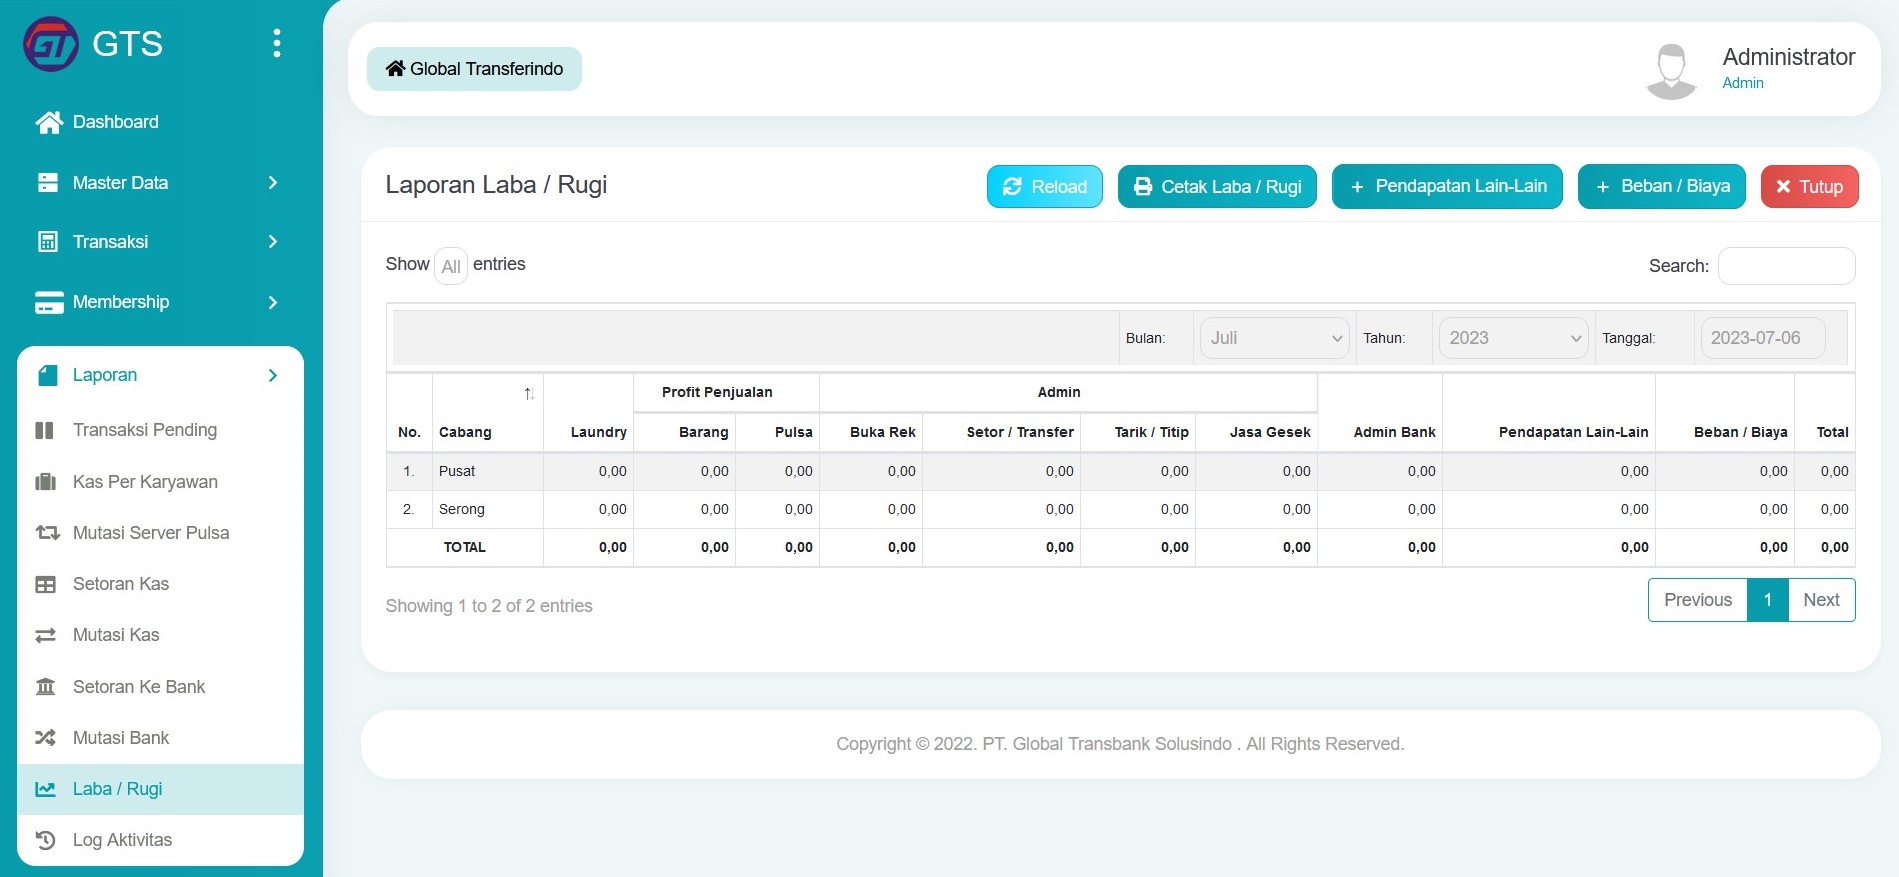
Task: Sort the table by Cabang column arrow
Action: (x=529, y=394)
